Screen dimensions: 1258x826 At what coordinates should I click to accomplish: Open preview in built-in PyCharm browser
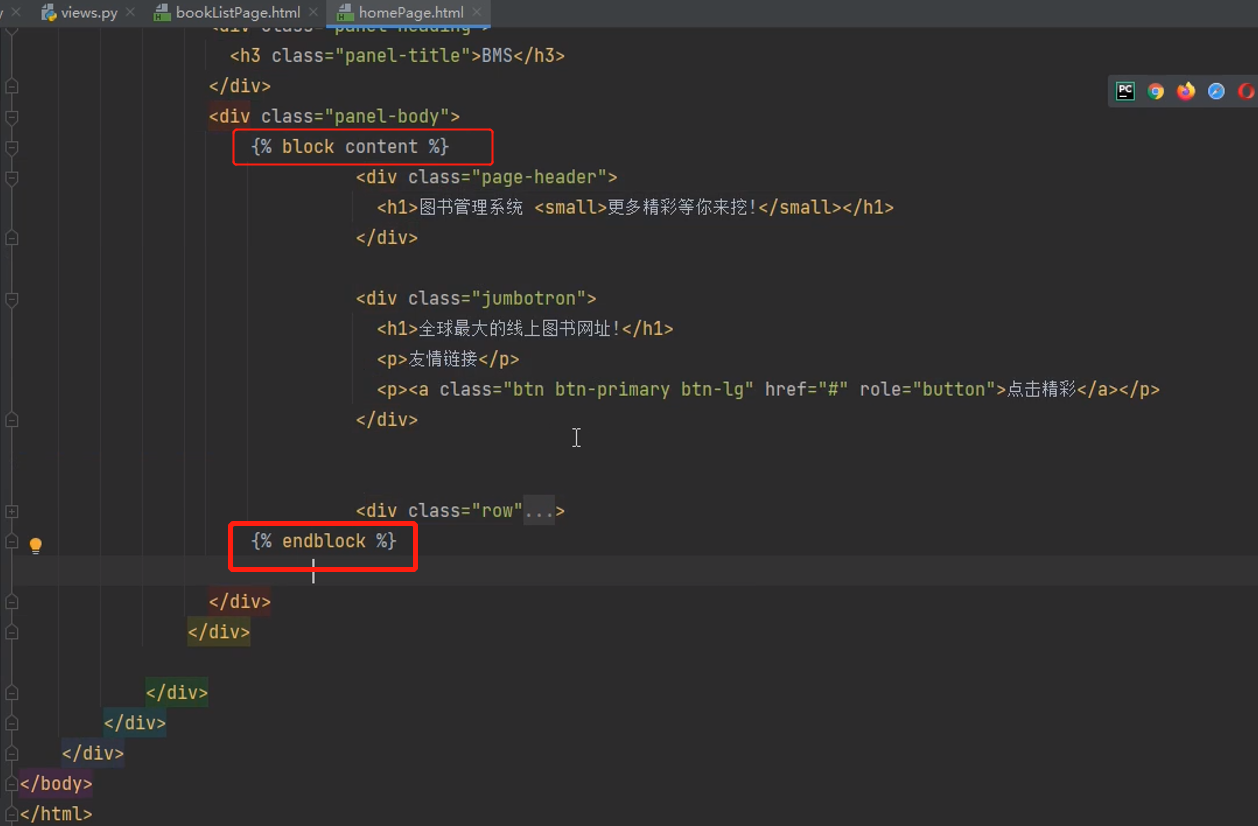1125,91
